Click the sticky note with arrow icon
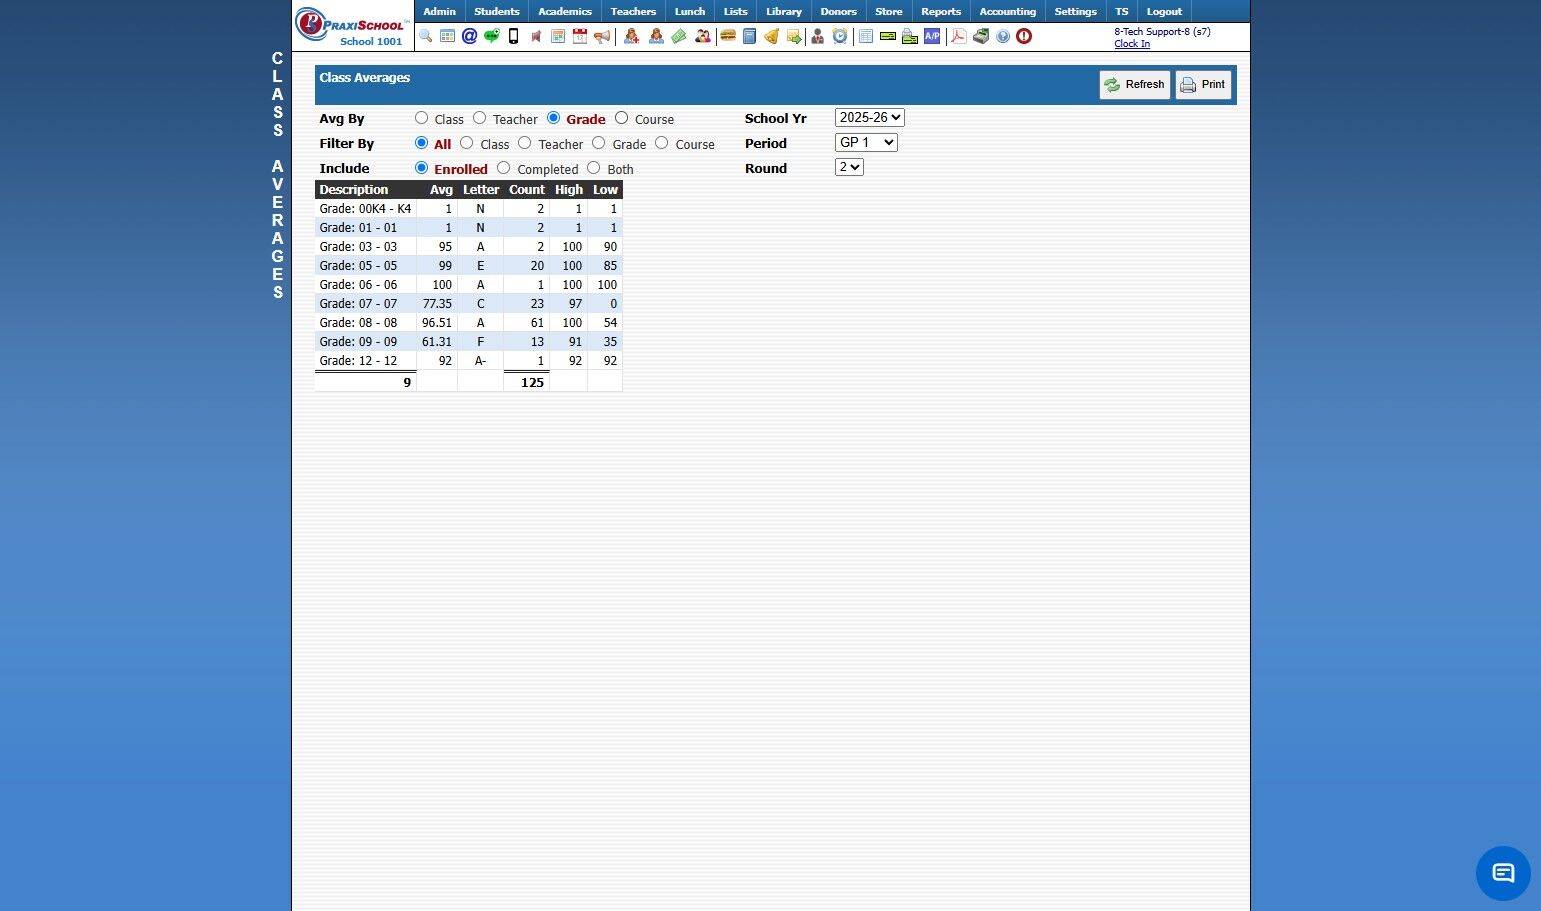 [x=794, y=36]
